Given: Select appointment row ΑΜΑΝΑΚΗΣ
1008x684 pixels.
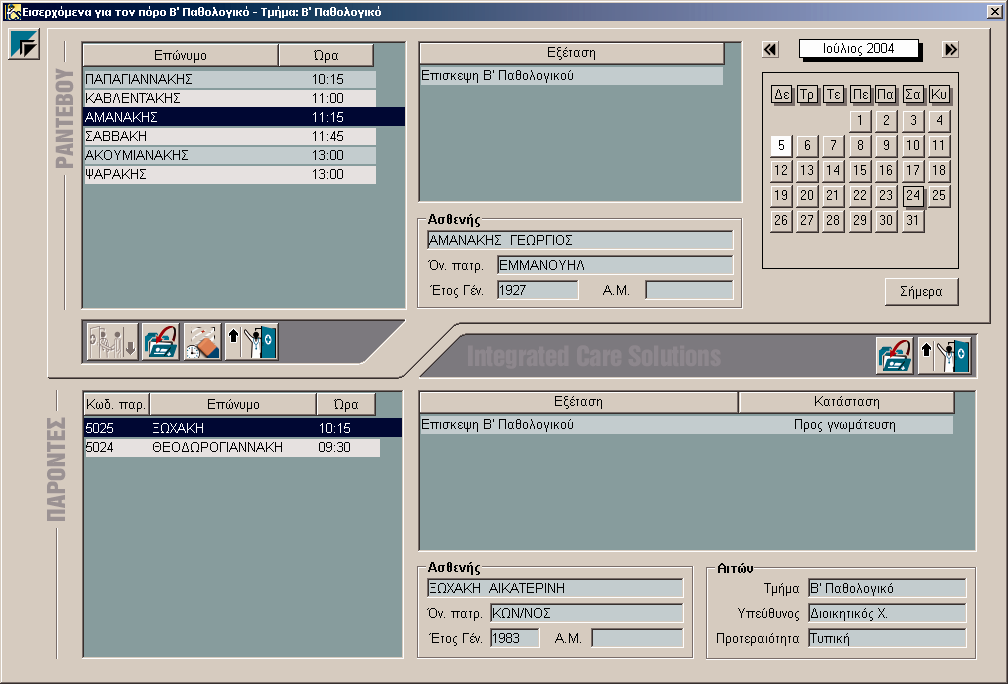Looking at the screenshot, I should click(x=244, y=117).
